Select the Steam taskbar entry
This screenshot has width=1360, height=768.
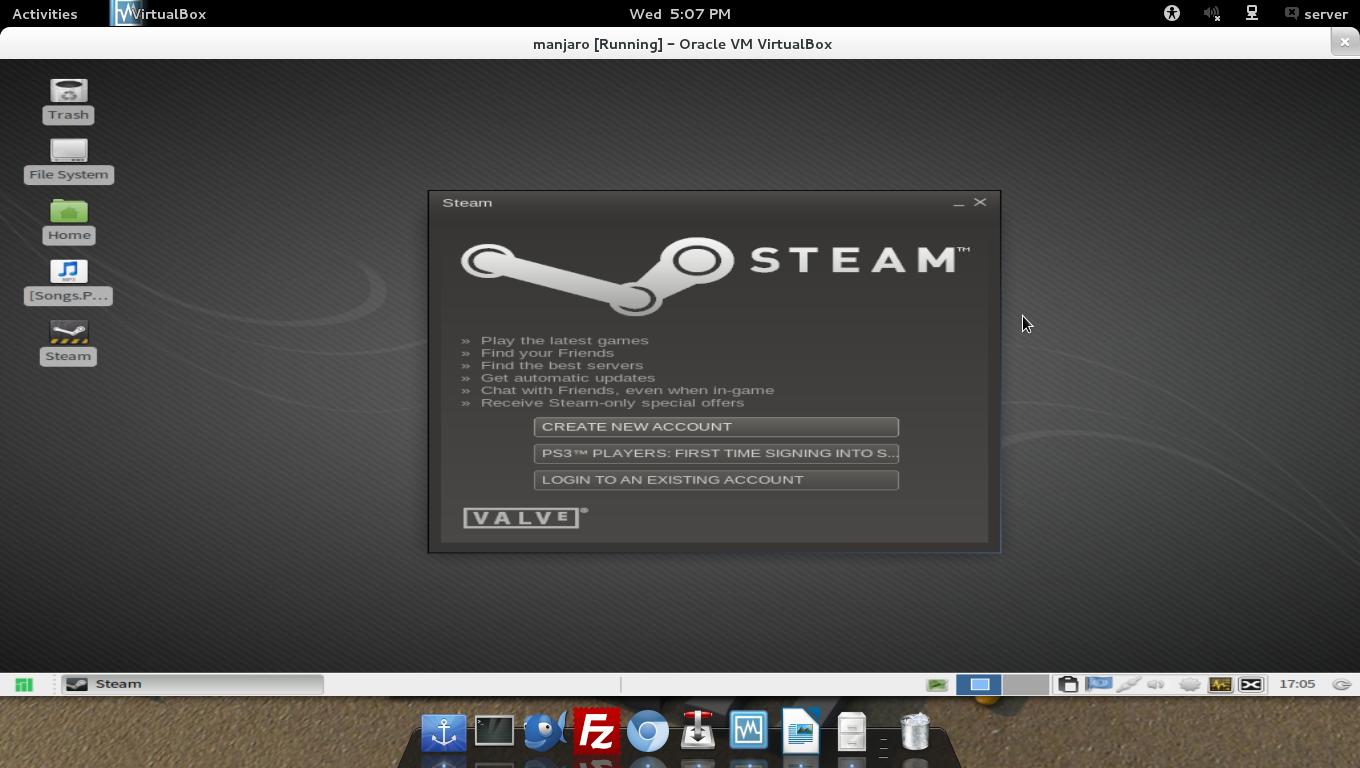tap(150, 684)
